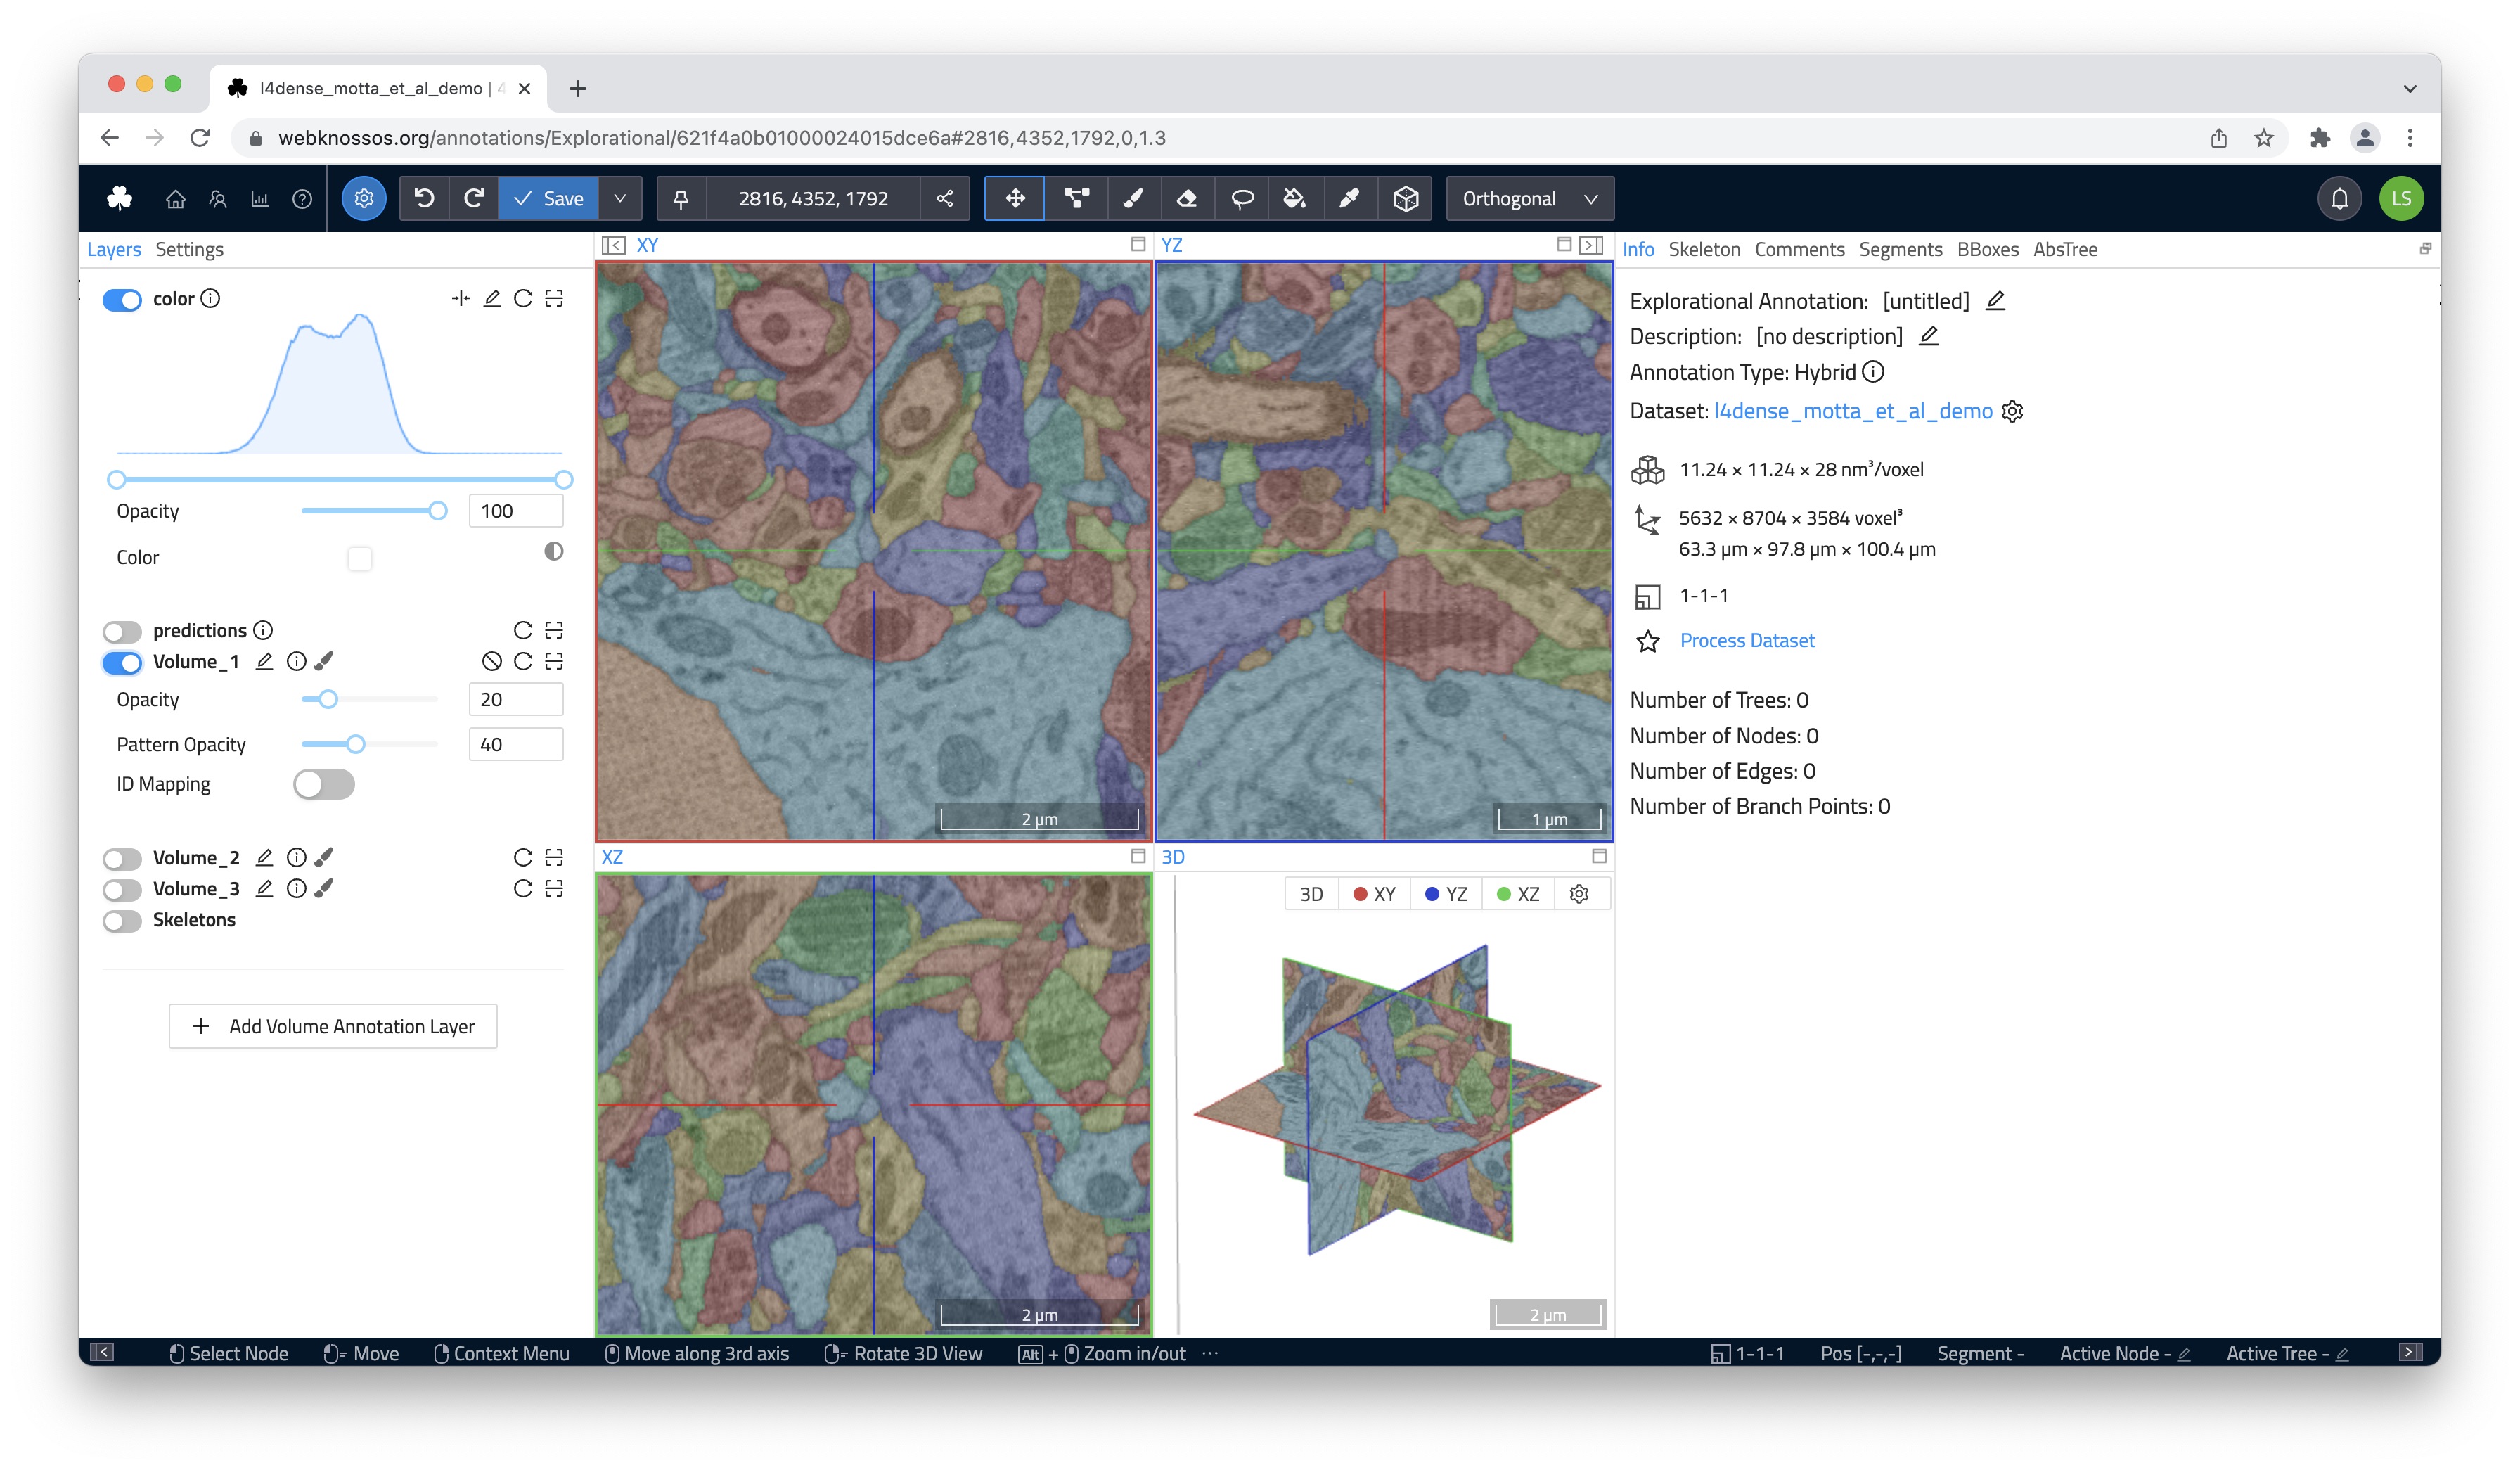Open the help question mark icon

click(302, 199)
